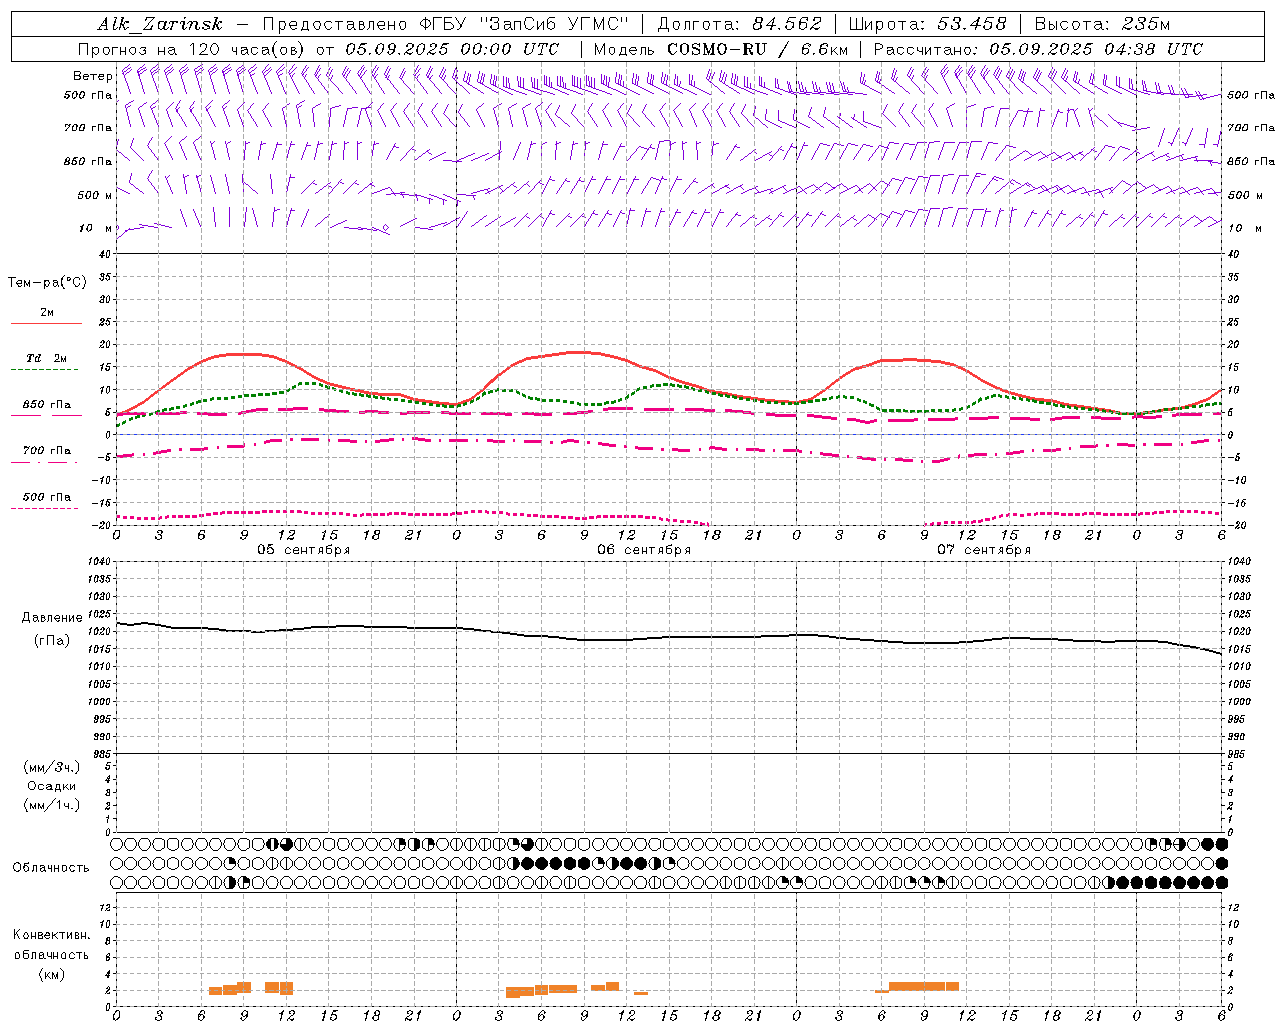Viewport: 1280px width, 1024px height.
Task: Select the (мм/3ч.) precipitation unit label
Action: (51, 767)
